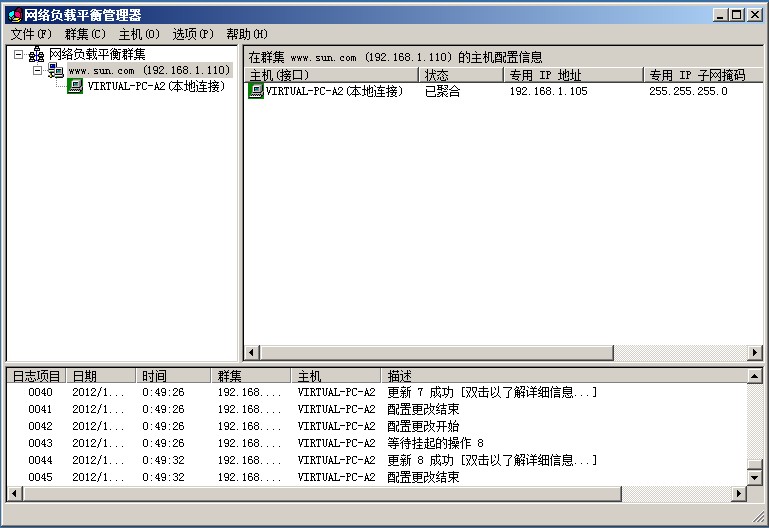Click the 日志项目 log column header
Viewport: 769px width, 528px height.
(36, 376)
